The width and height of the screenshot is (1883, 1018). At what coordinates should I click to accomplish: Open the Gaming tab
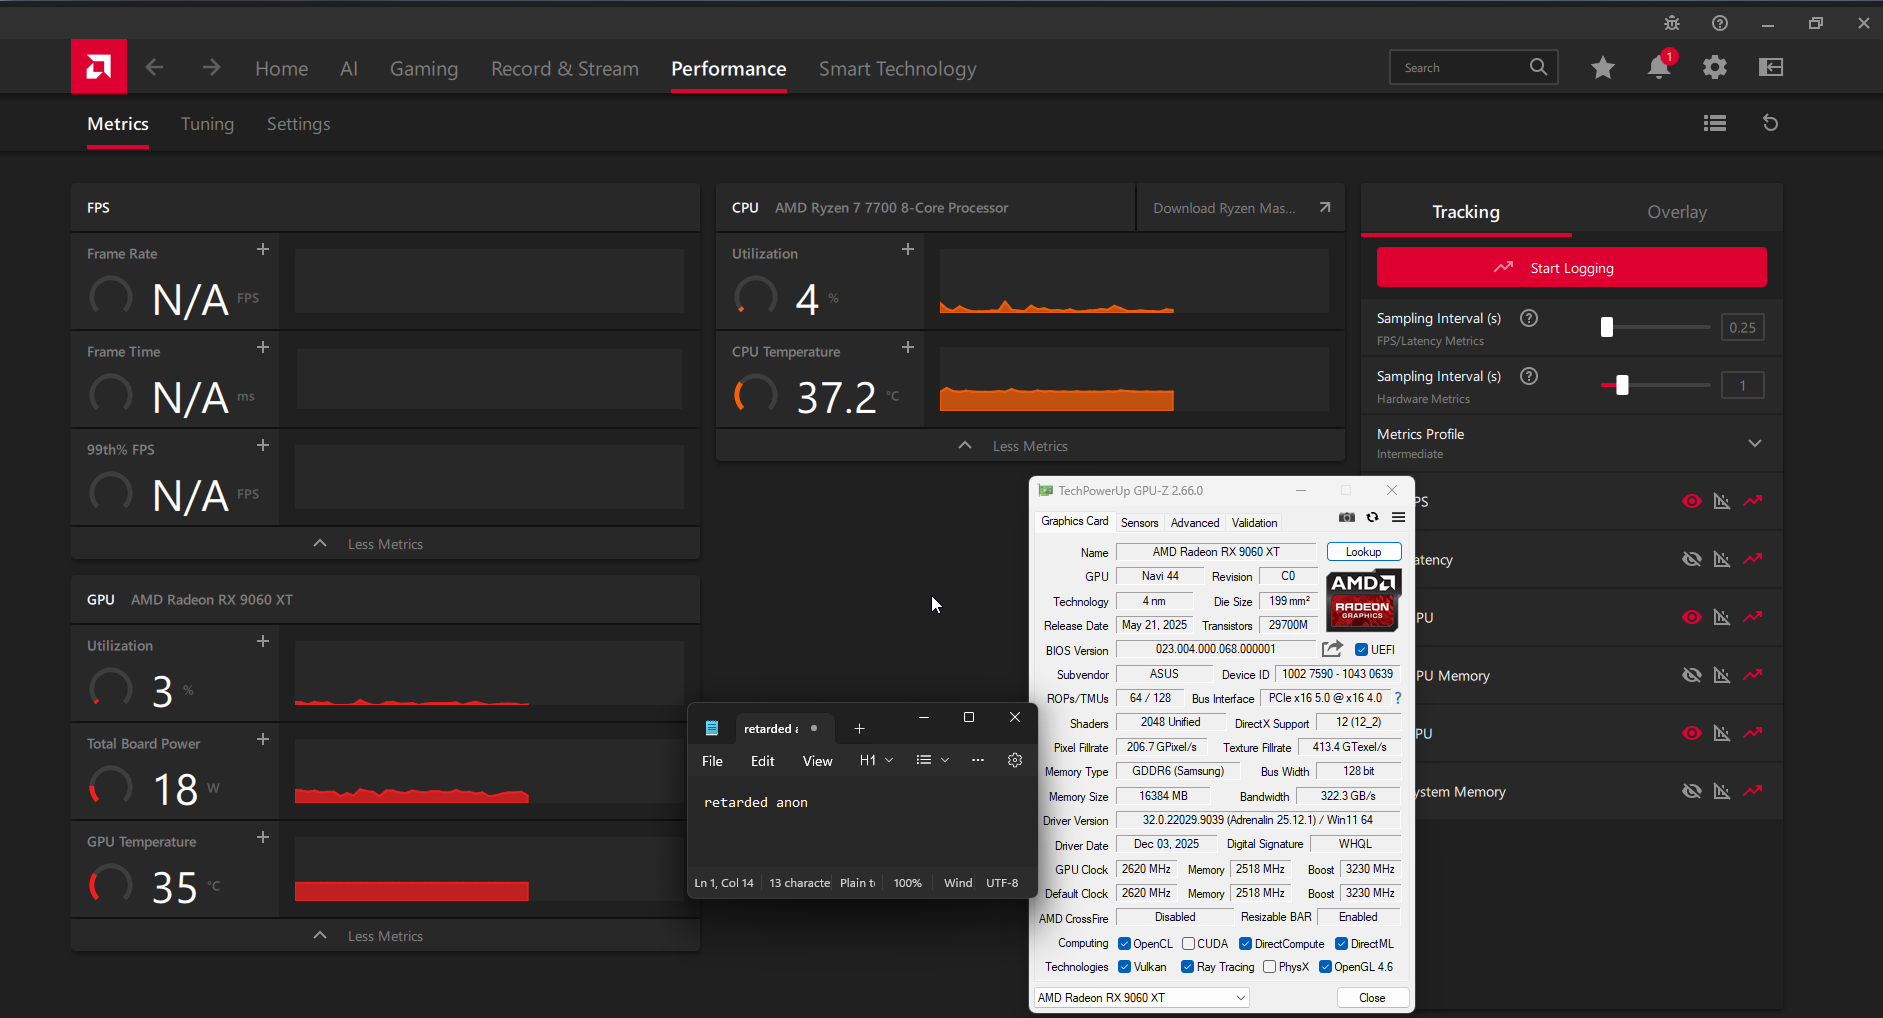(x=424, y=68)
